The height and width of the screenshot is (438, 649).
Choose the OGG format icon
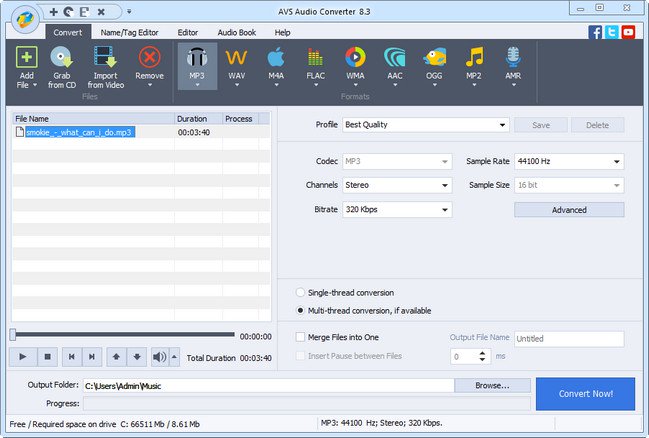pos(433,58)
